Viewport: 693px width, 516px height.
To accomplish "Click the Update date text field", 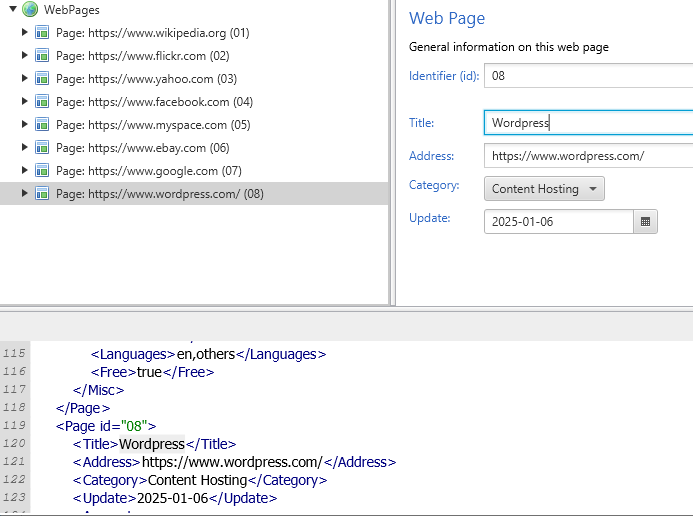I will [558, 221].
